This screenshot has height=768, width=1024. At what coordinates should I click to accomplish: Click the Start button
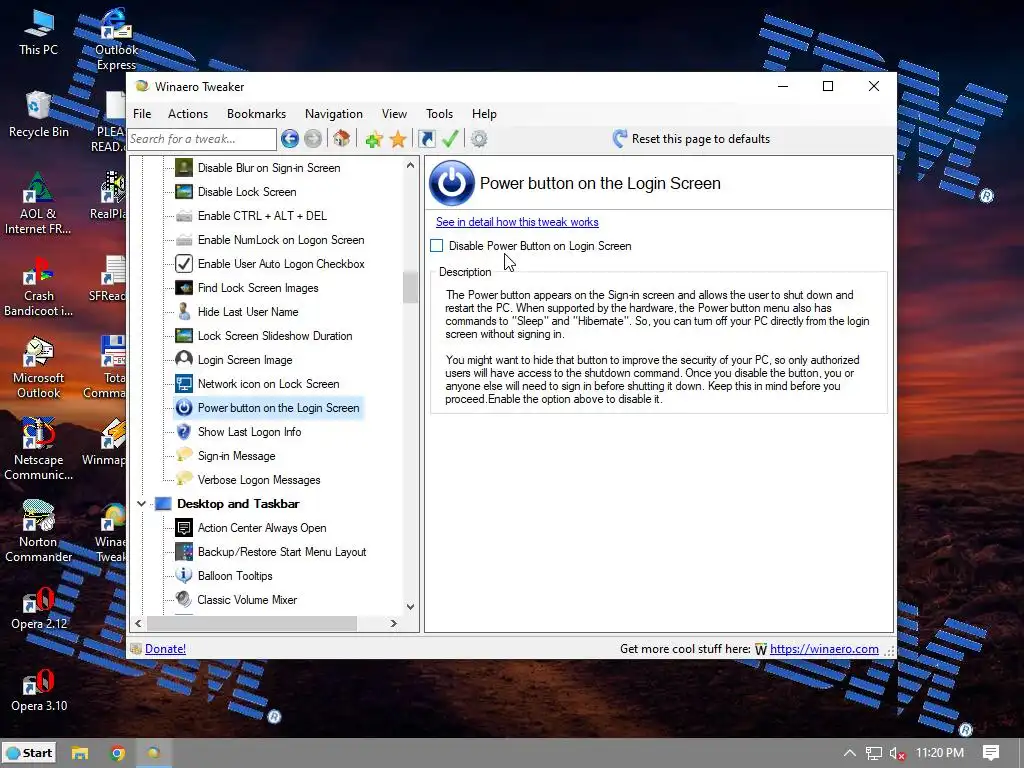(x=29, y=753)
